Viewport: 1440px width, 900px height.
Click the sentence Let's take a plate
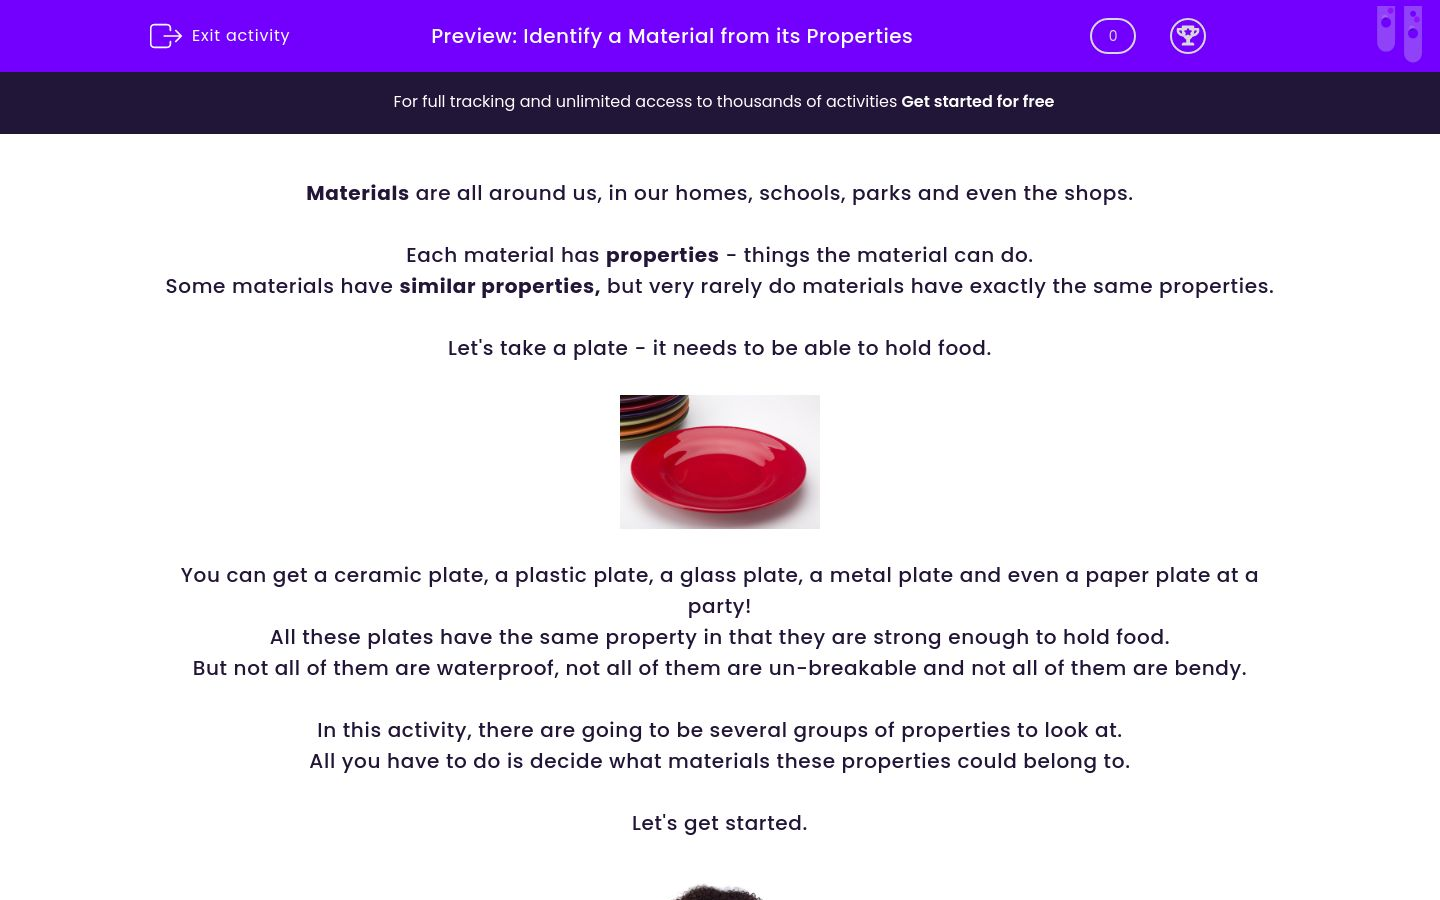[x=720, y=348]
